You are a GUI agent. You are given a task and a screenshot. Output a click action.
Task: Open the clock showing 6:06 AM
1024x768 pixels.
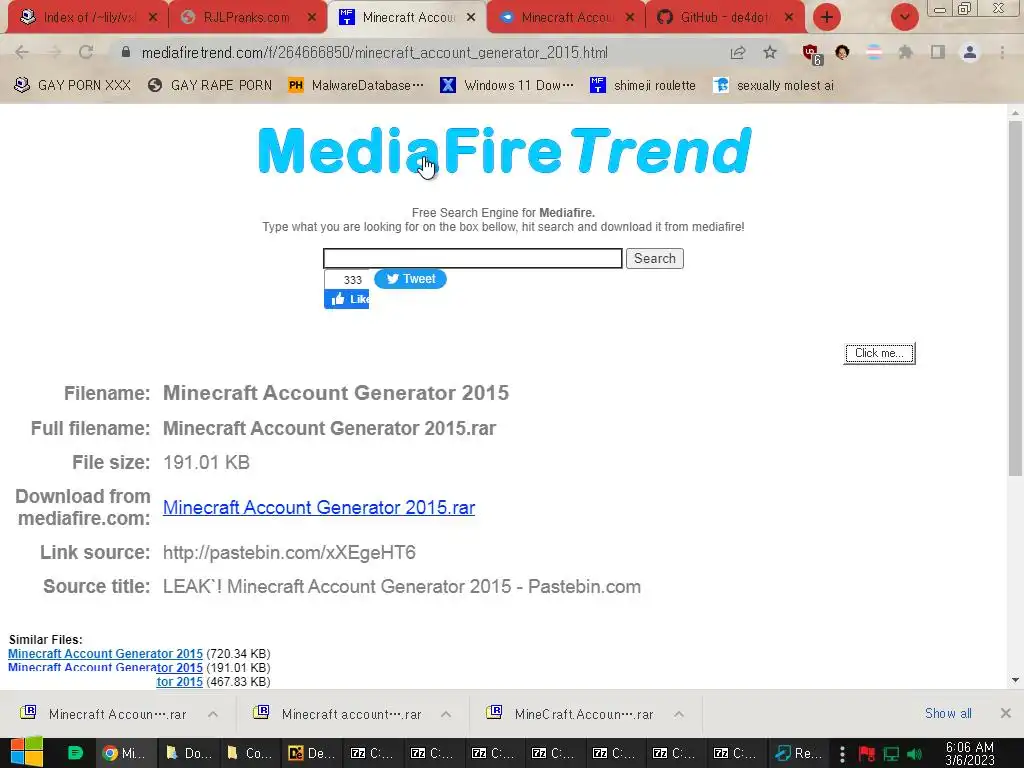pyautogui.click(x=970, y=753)
